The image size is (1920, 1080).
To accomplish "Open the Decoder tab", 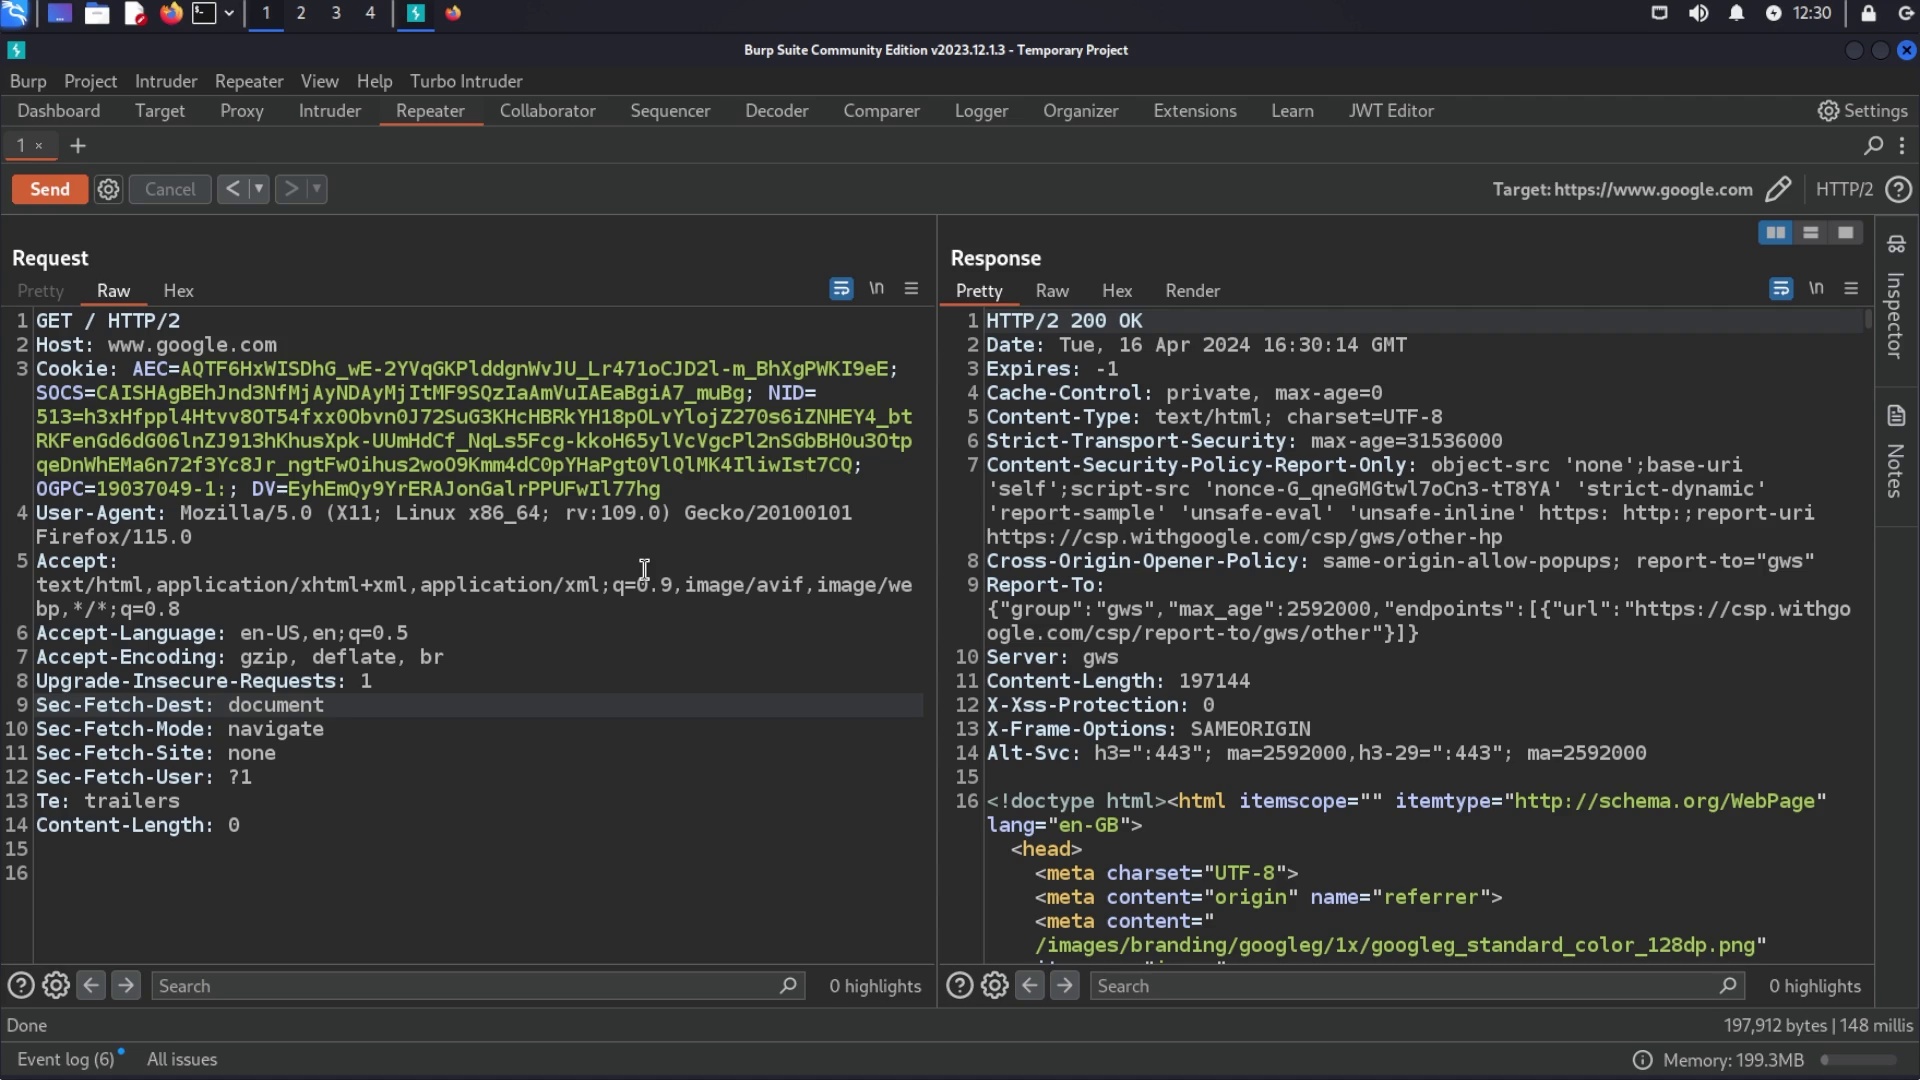I will 776,111.
